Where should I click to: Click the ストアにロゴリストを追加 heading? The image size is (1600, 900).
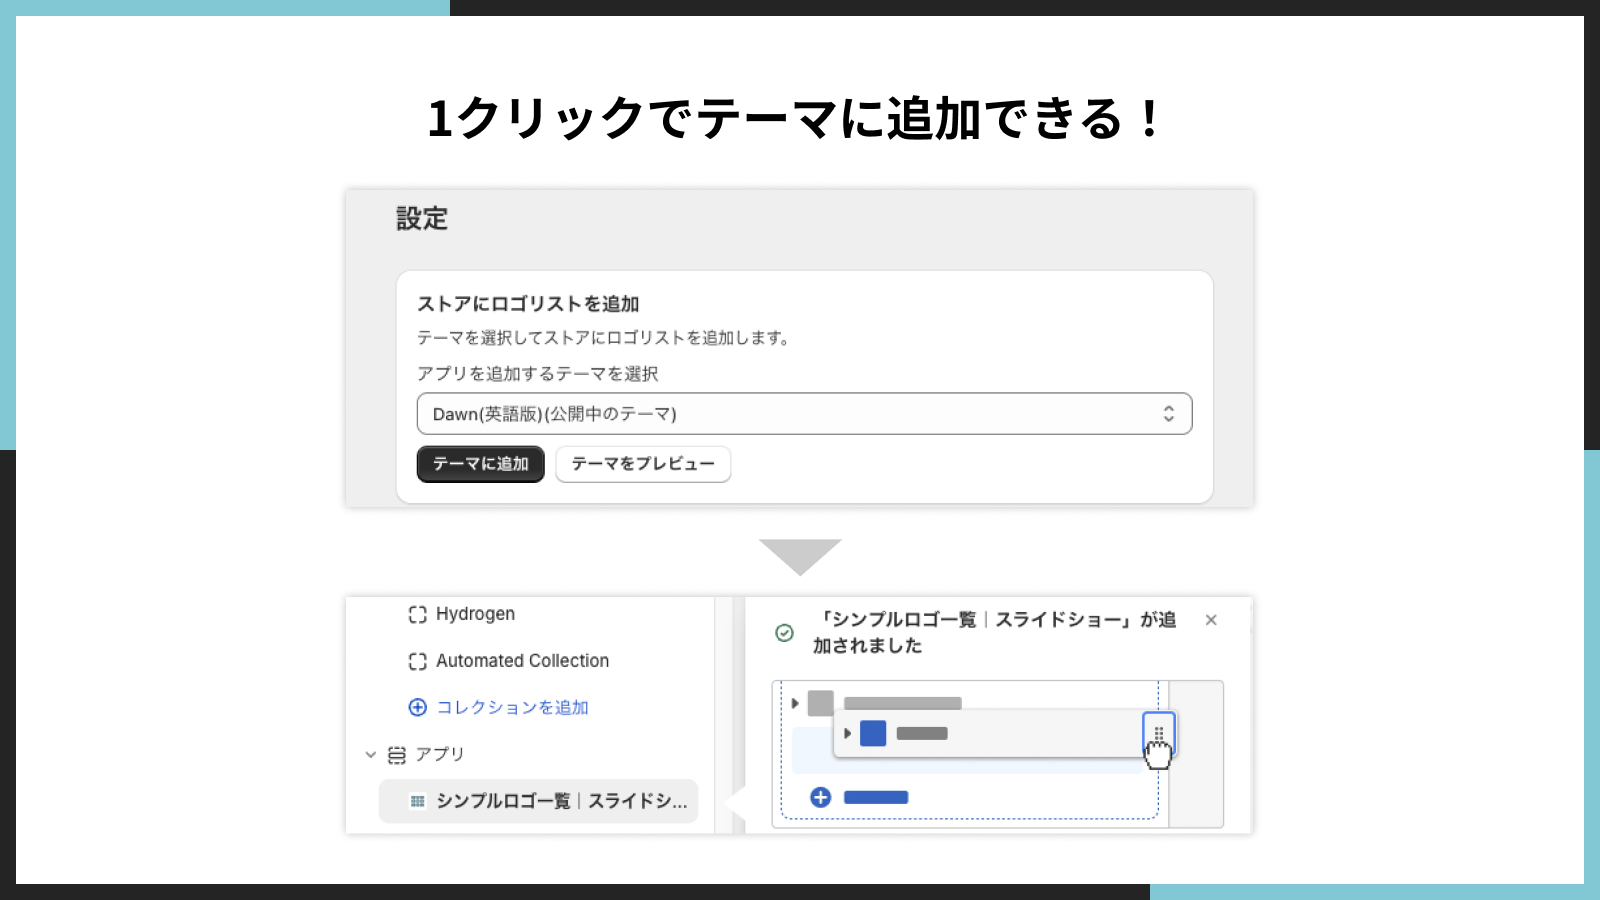(x=528, y=304)
